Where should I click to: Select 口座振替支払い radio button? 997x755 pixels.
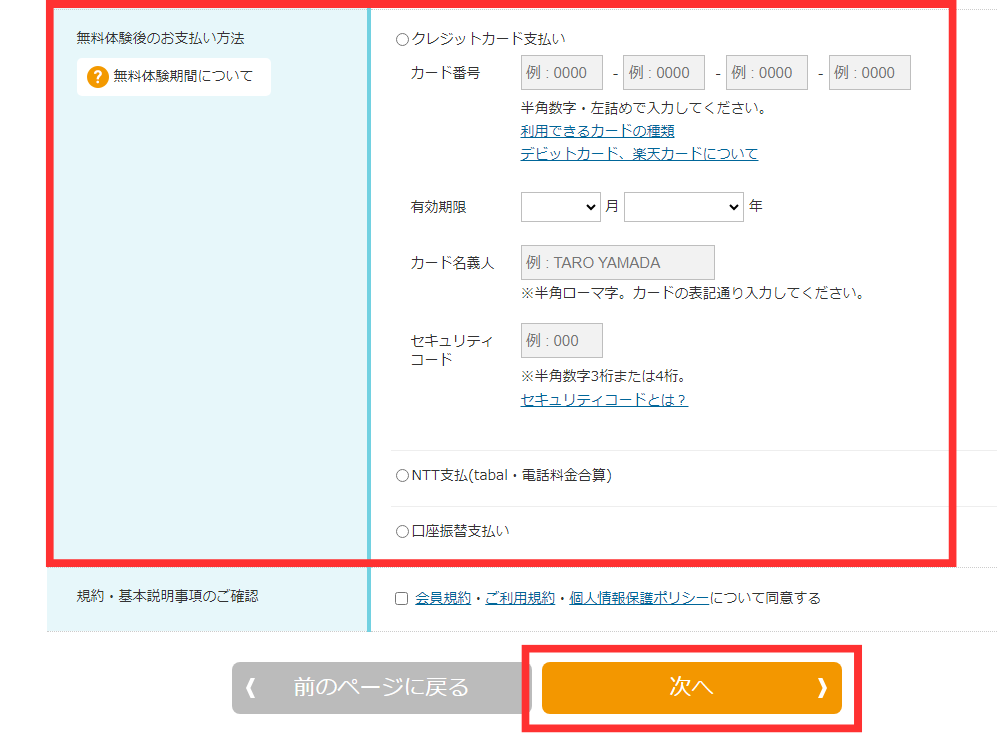coord(403,532)
